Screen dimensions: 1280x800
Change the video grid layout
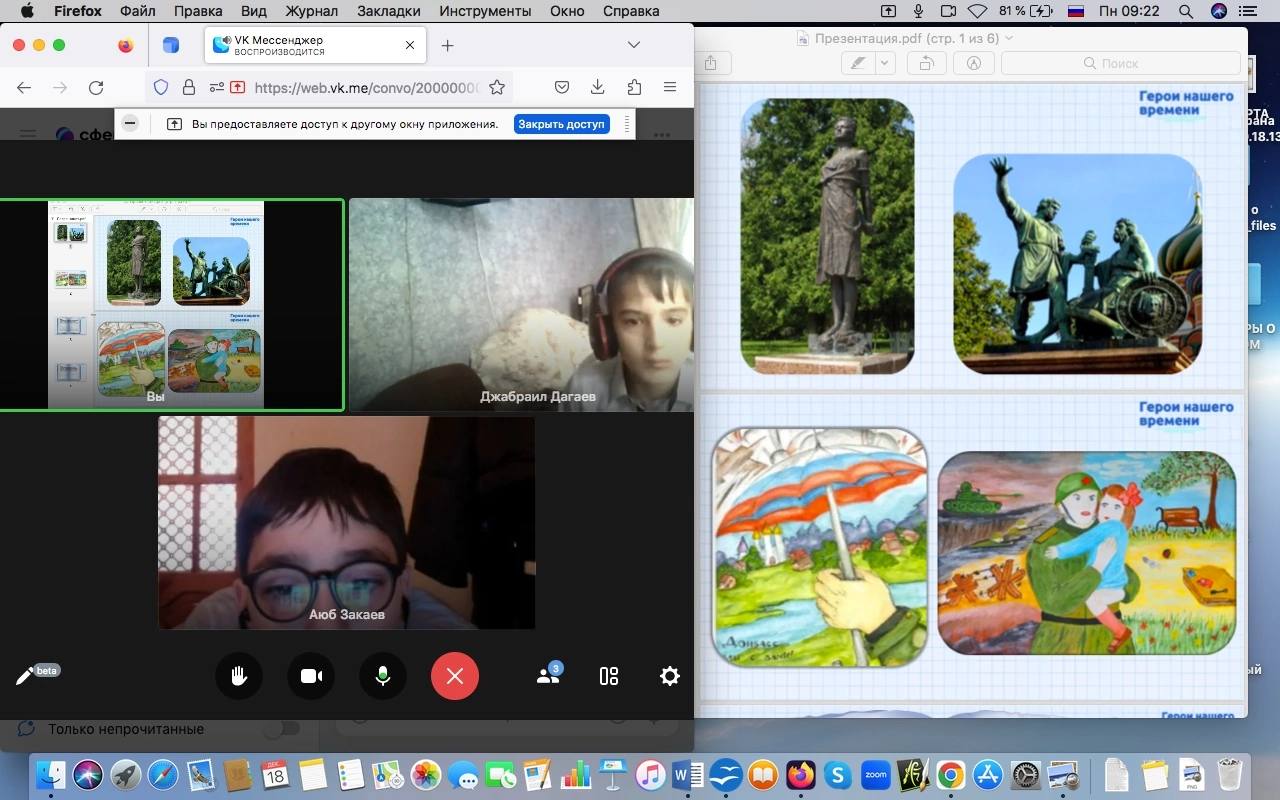[609, 676]
